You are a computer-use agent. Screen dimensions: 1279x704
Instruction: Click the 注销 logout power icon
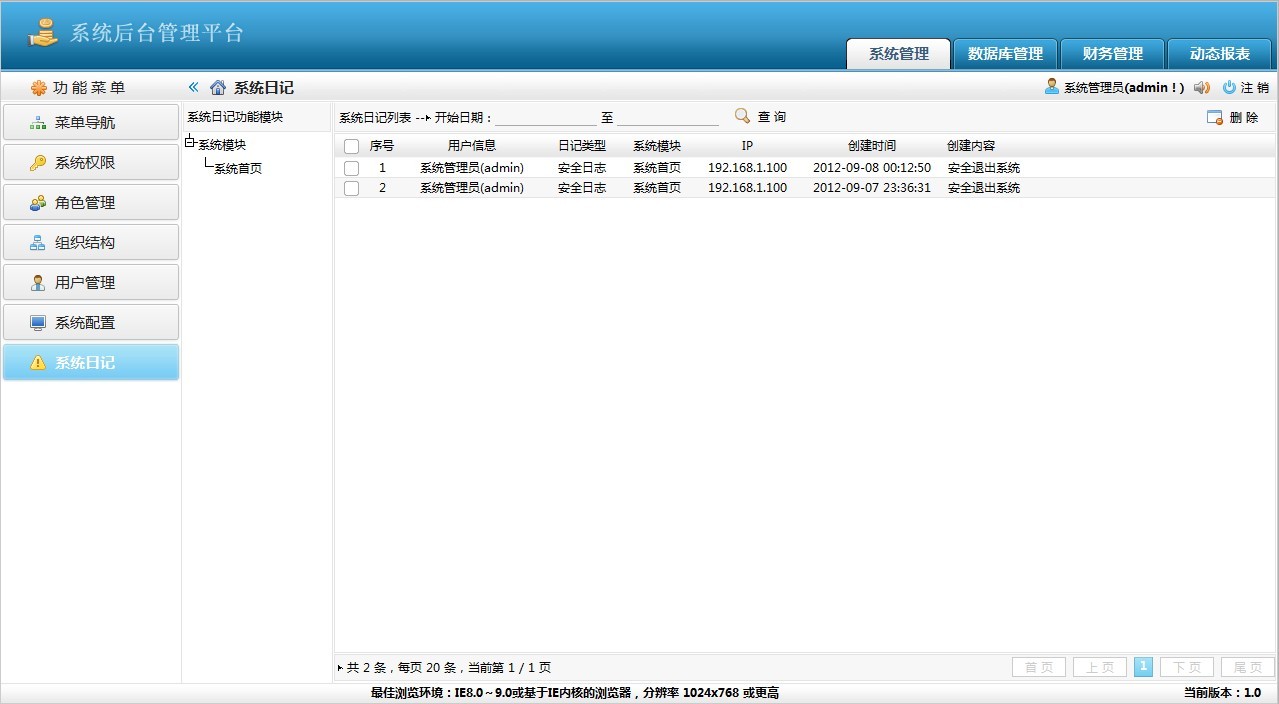click(1229, 87)
